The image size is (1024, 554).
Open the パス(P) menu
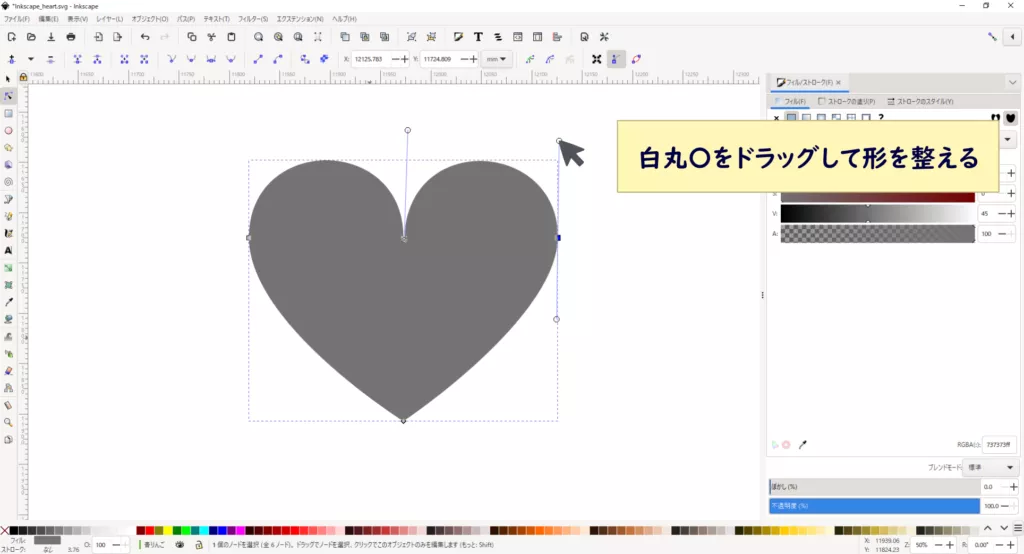pos(186,20)
